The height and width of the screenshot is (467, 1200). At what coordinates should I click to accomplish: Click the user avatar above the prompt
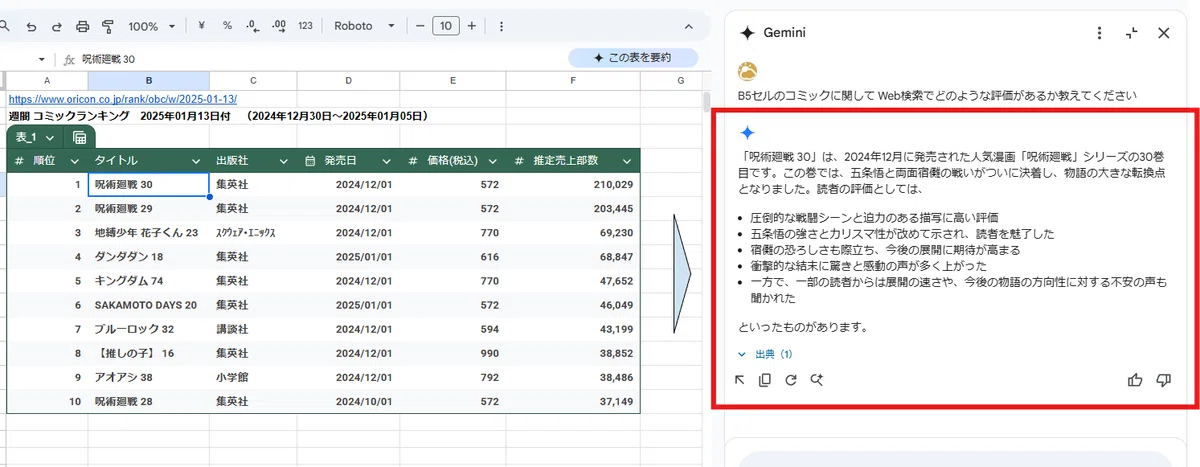(x=747, y=72)
